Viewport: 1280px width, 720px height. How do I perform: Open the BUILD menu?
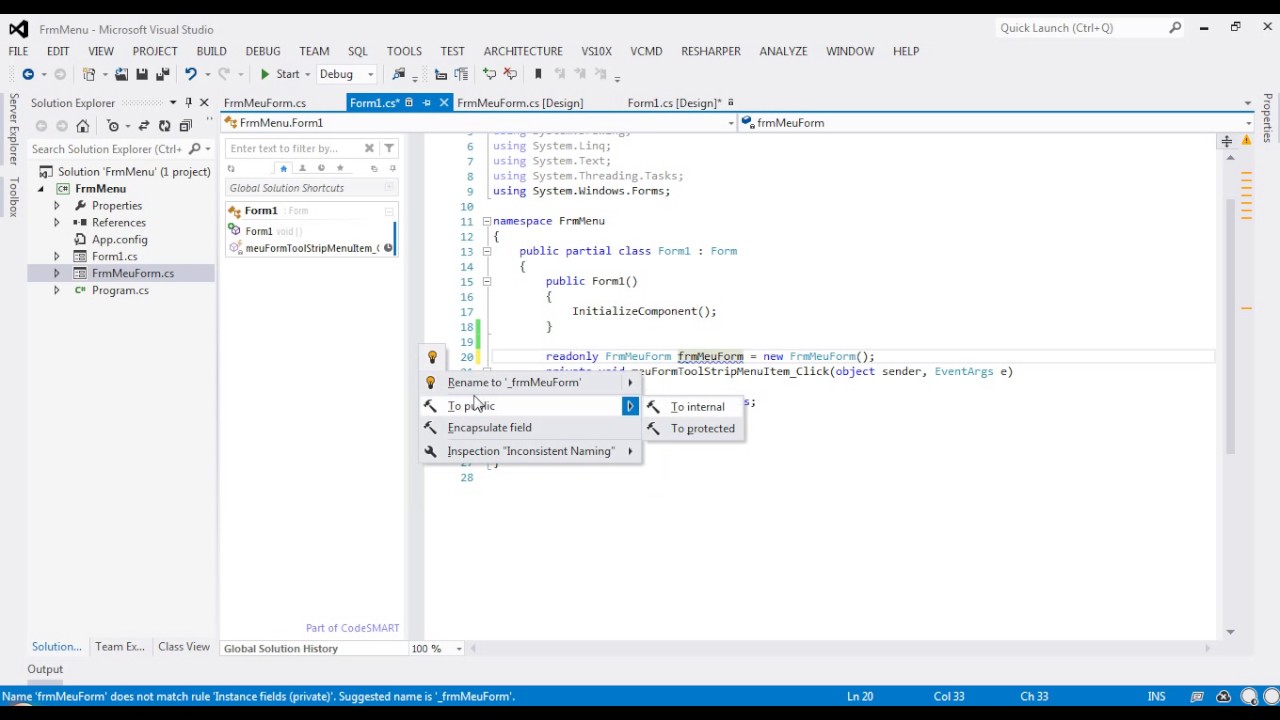211,51
